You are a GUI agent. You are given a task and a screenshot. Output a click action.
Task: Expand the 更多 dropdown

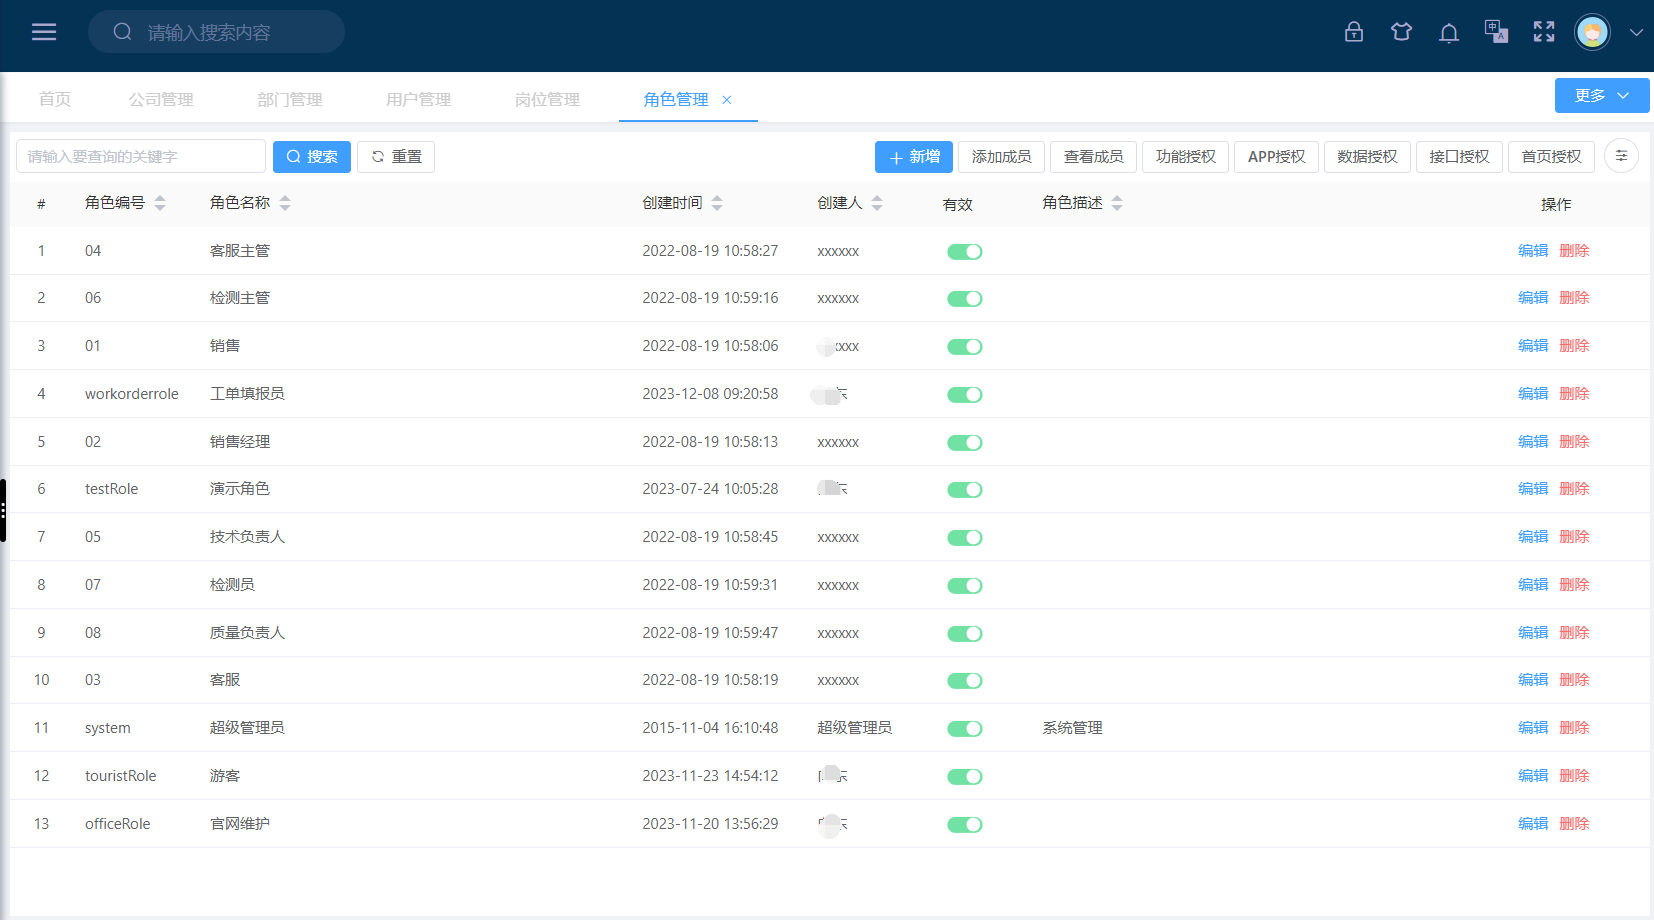pos(1602,96)
